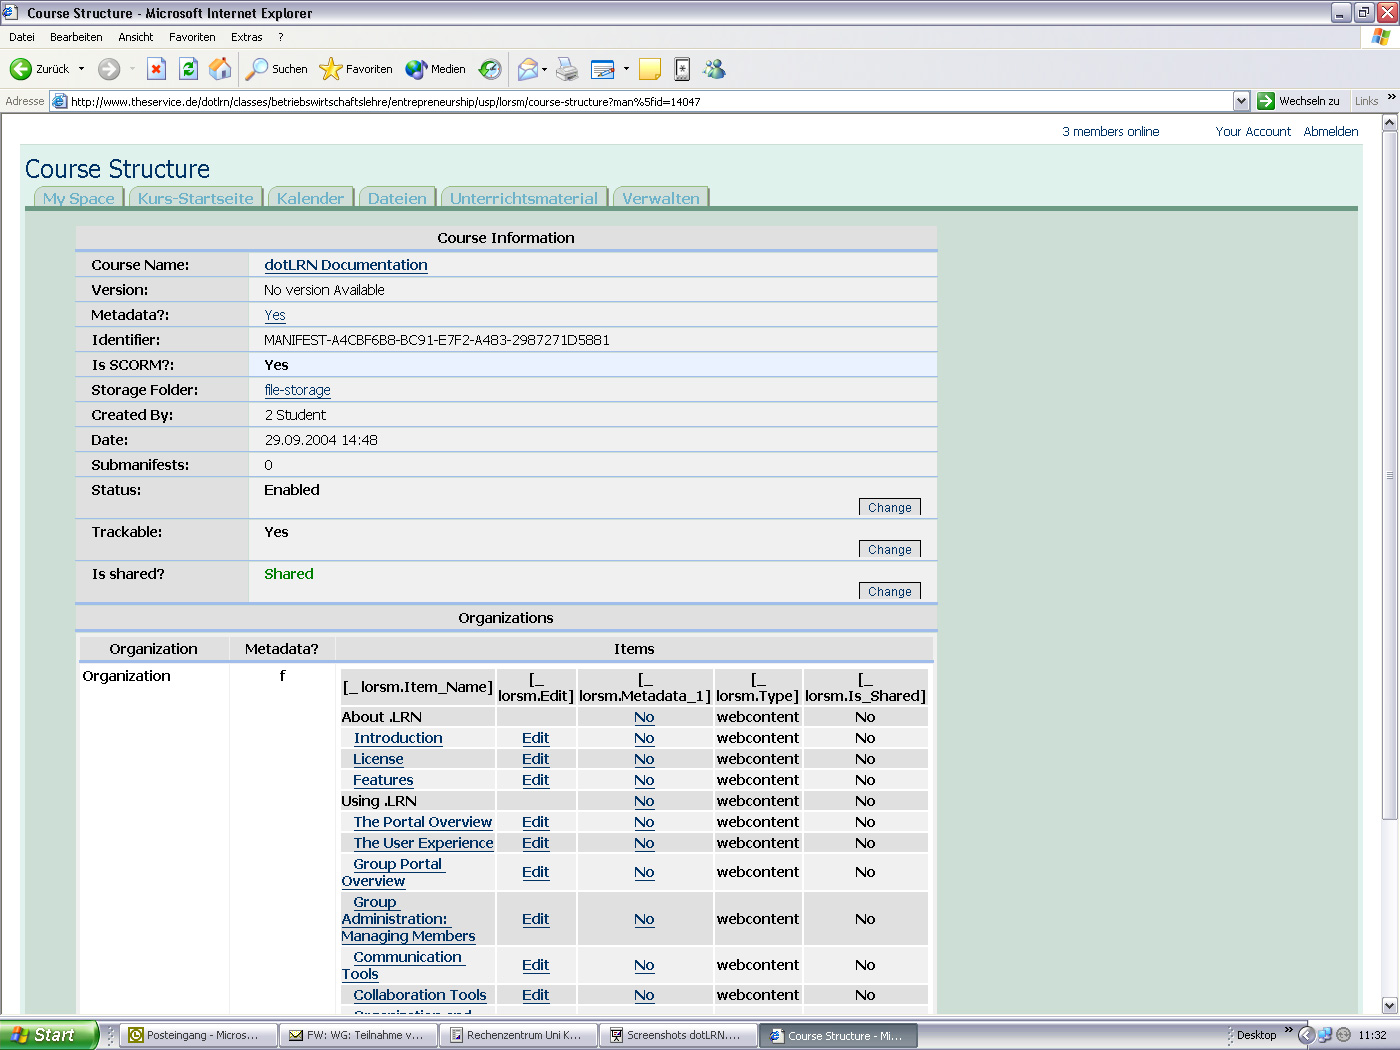Expand the mail icon dropdown arrow
Screen dimensions: 1400x1050
click(x=545, y=69)
